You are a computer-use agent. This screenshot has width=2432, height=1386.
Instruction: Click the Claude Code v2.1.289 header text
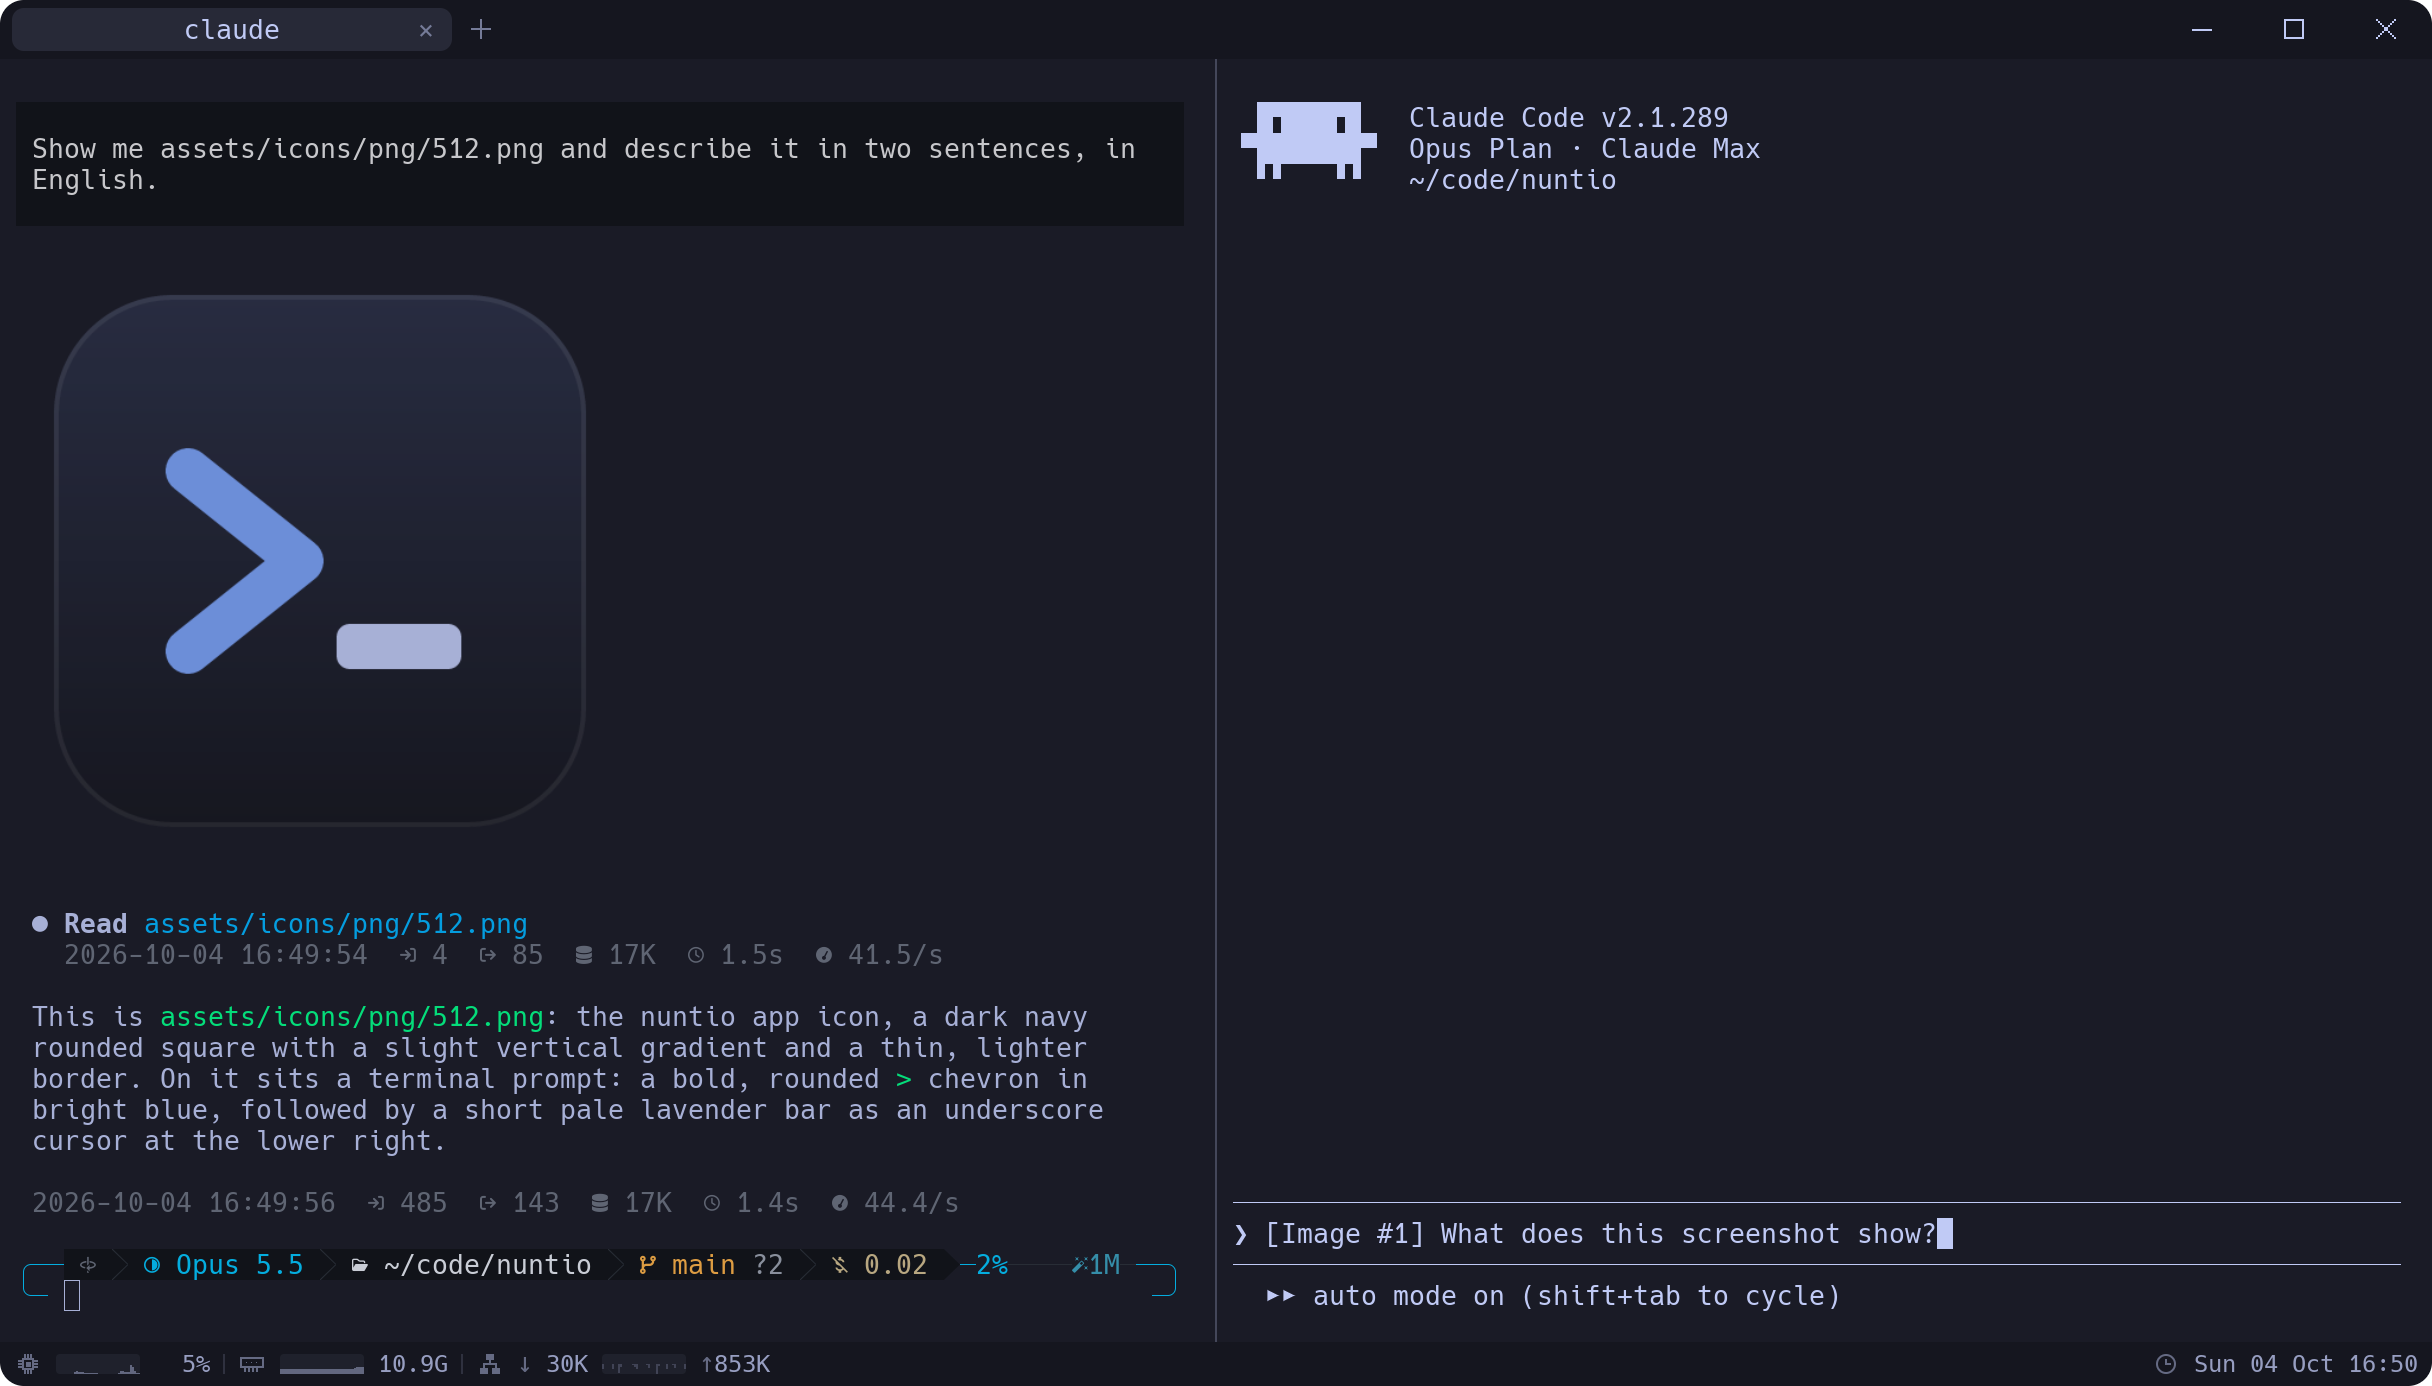coord(1568,118)
